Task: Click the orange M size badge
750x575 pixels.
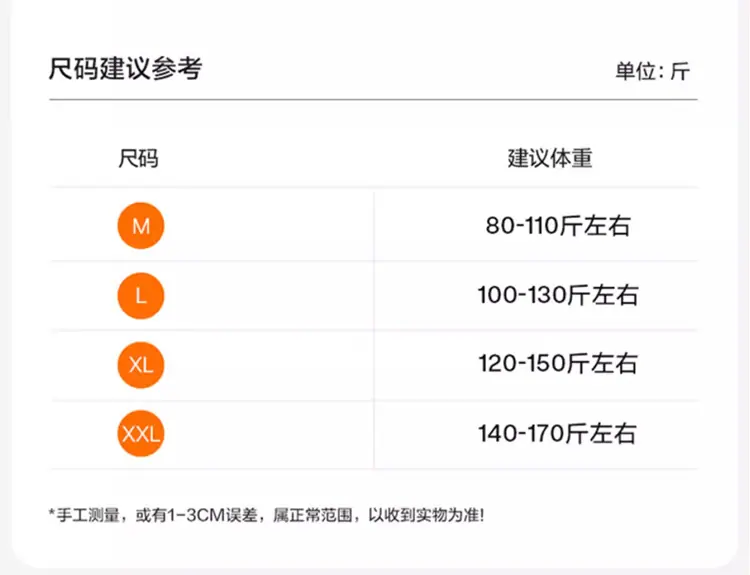Action: coord(140,226)
